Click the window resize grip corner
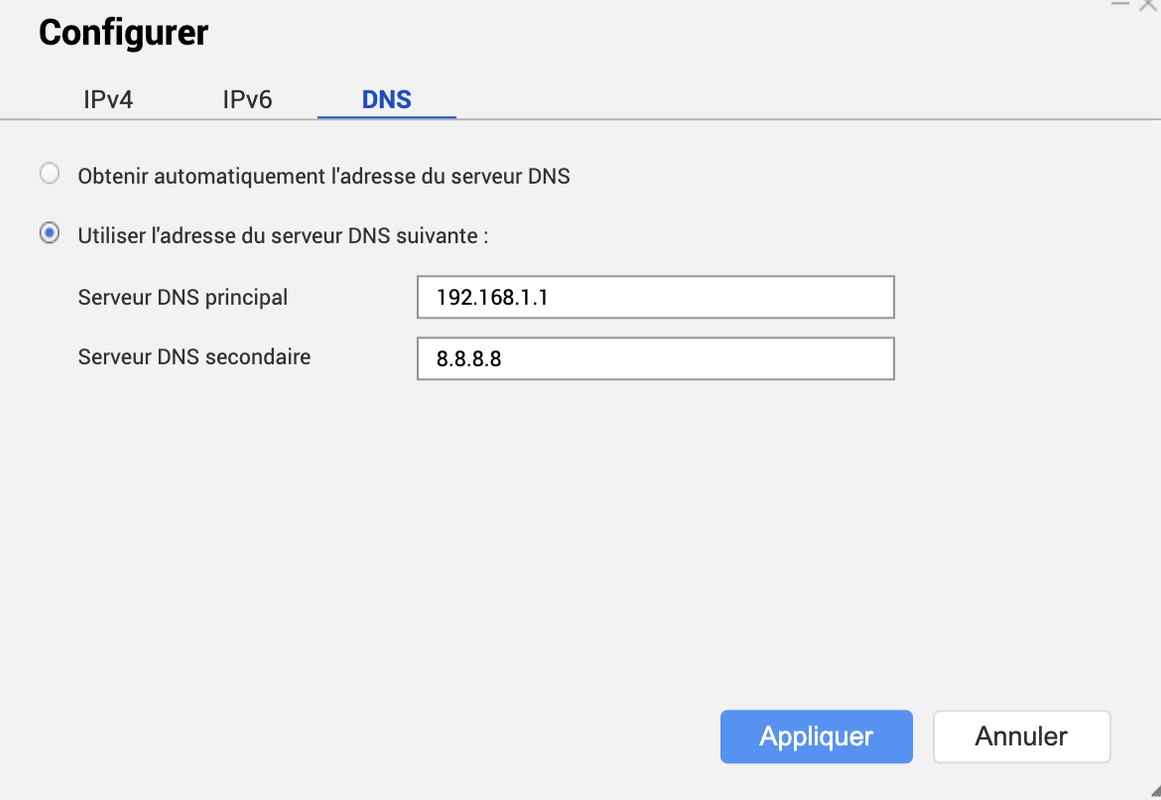 1155,793
